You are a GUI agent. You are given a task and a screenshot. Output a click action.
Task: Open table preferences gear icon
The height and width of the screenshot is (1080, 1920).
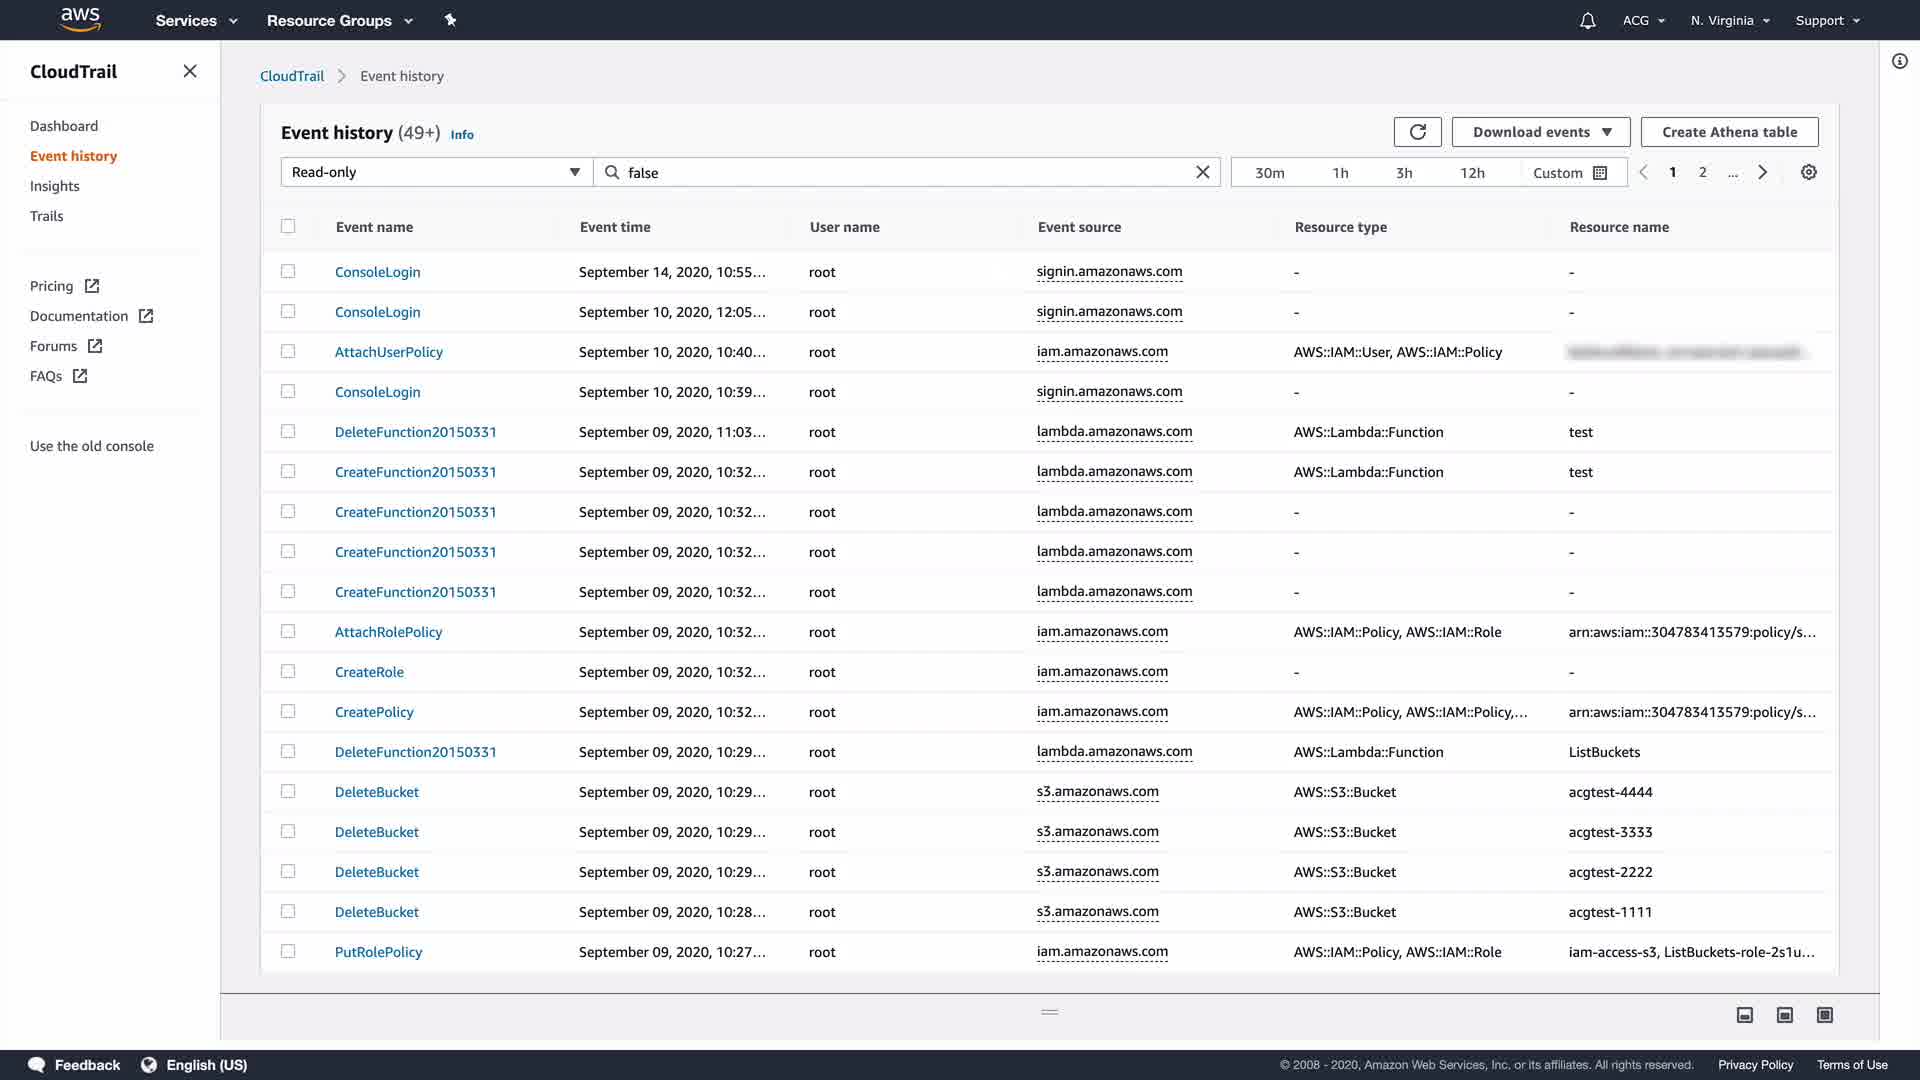tap(1808, 172)
